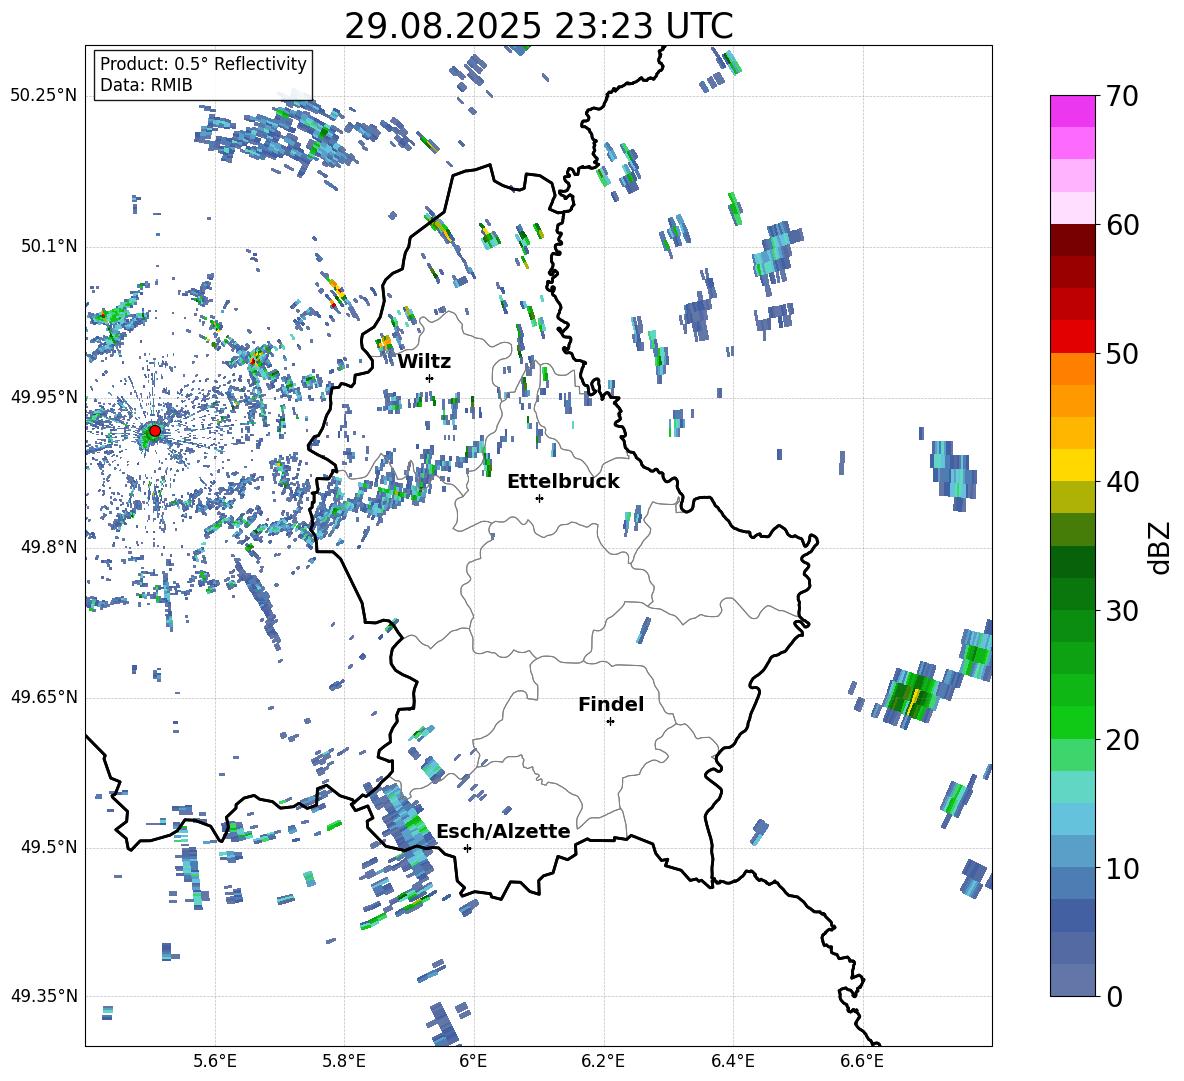The image size is (1184, 1081).
Task: Click the colorbar value 40
Action: pos(1121,482)
